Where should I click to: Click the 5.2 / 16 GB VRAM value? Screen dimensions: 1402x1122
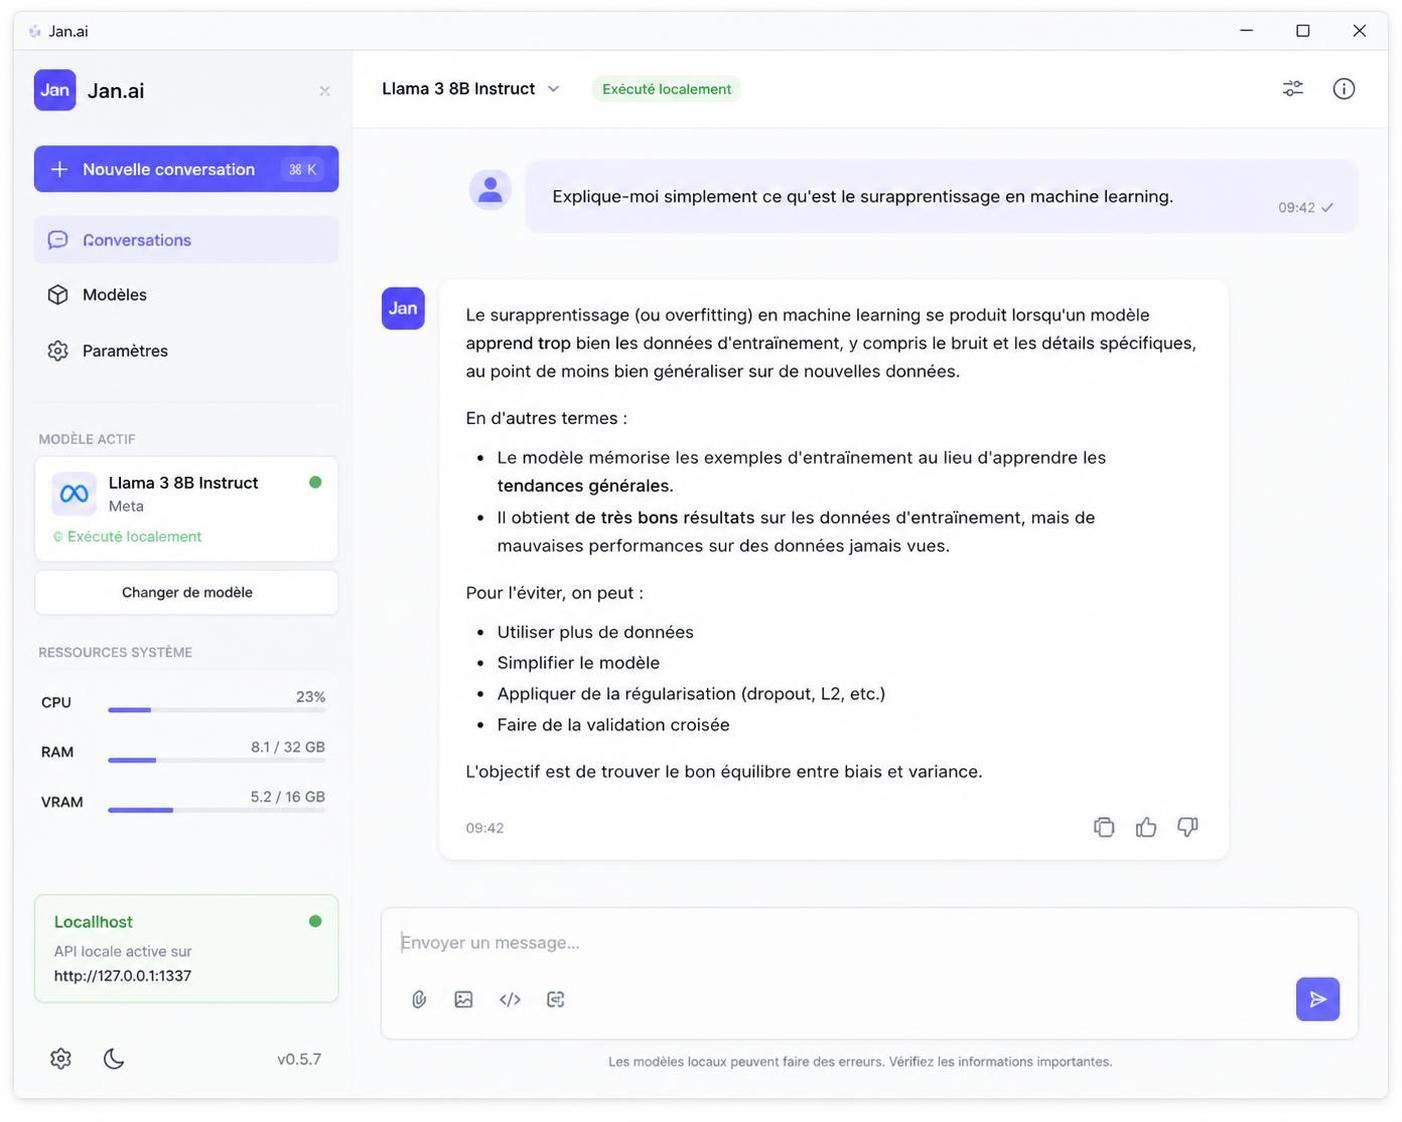pyautogui.click(x=288, y=797)
